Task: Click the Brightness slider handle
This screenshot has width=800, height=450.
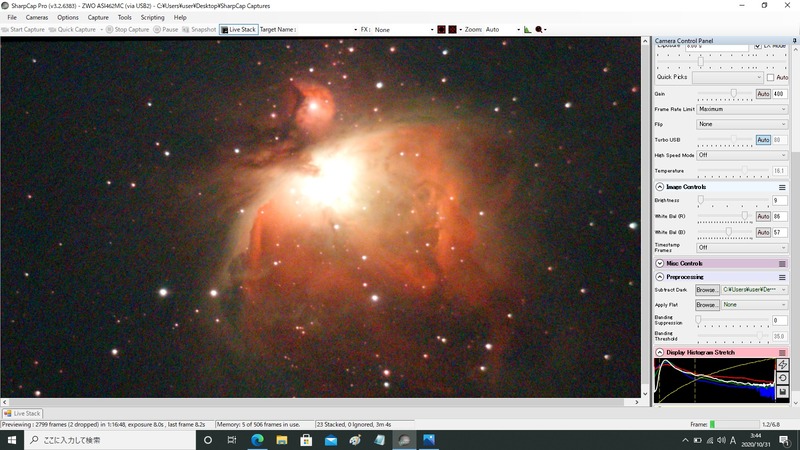Action: point(701,199)
